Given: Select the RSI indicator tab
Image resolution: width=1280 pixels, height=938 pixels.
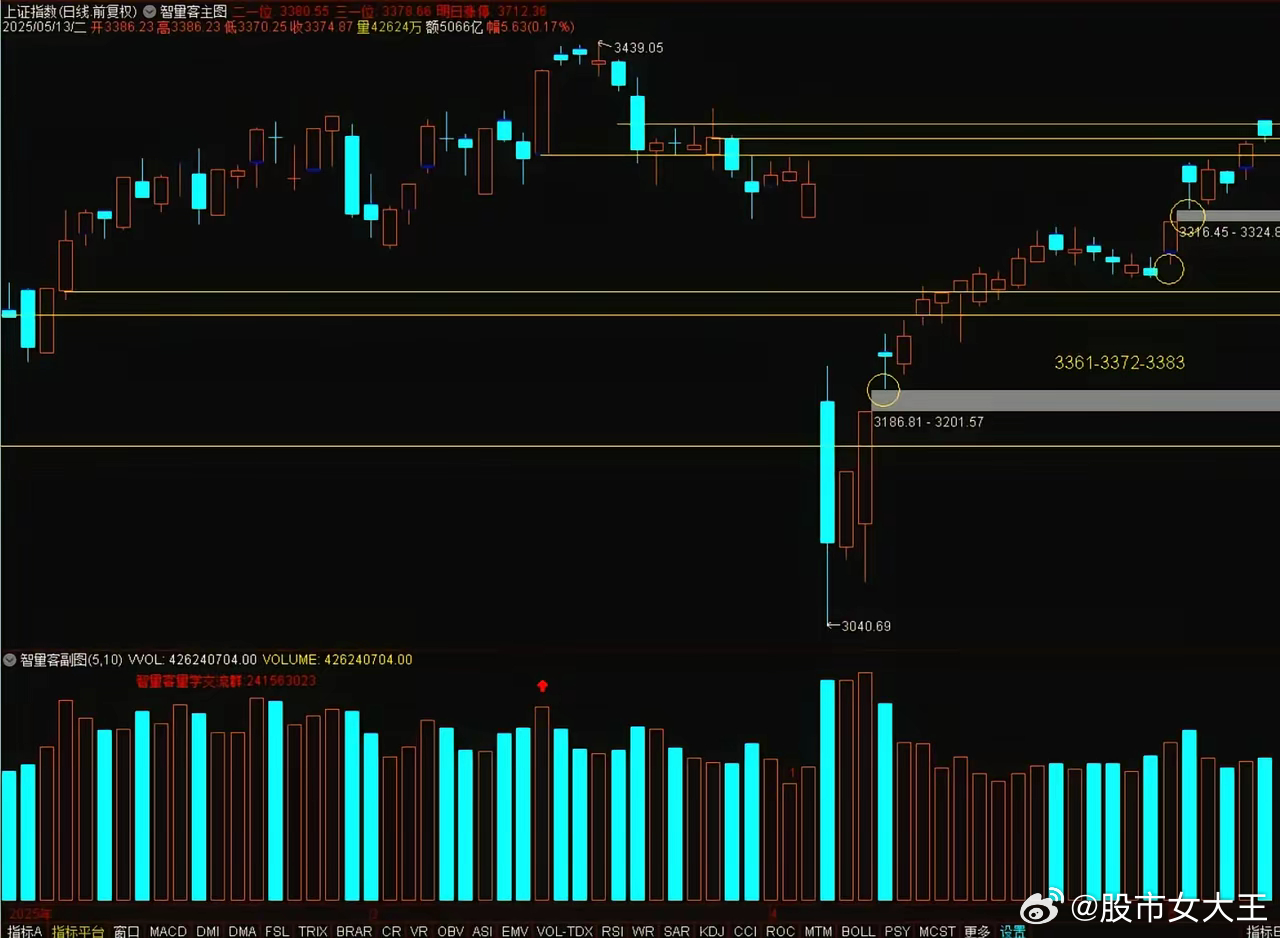Looking at the screenshot, I should click(x=612, y=931).
